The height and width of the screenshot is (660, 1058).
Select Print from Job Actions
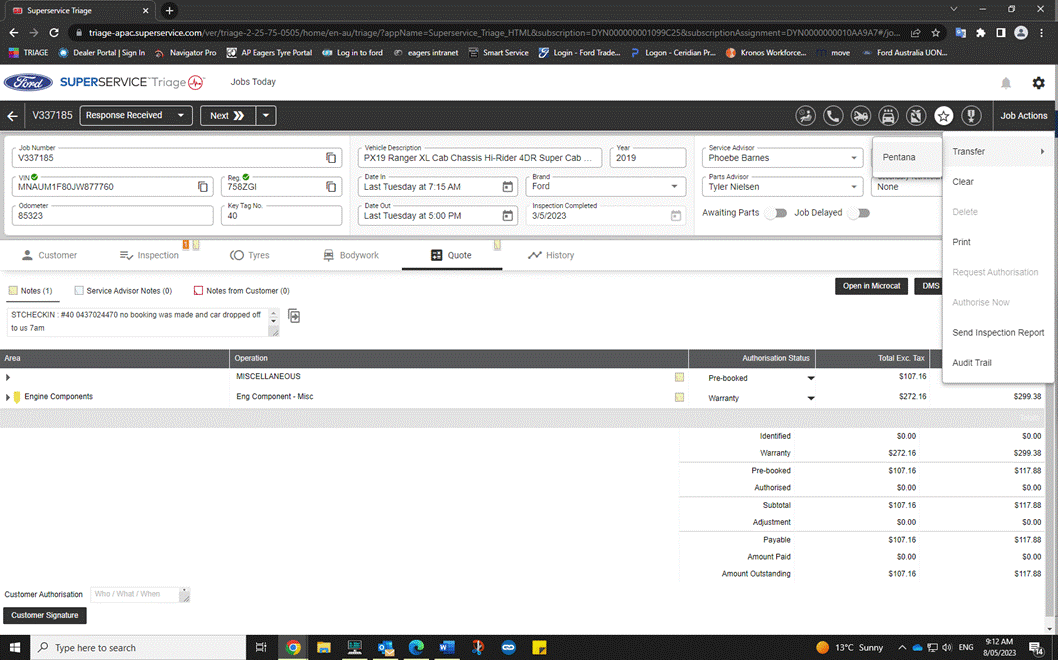998,242
